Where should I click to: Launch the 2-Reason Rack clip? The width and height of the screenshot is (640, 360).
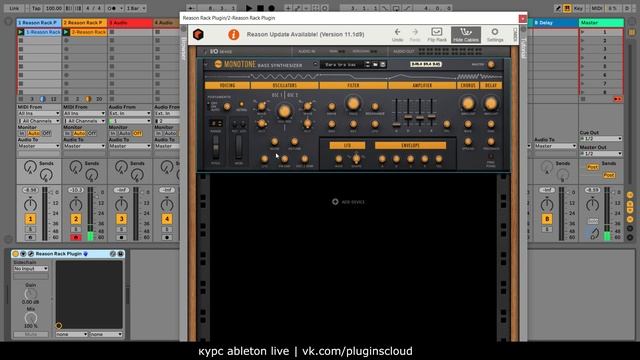pyautogui.click(x=66, y=32)
